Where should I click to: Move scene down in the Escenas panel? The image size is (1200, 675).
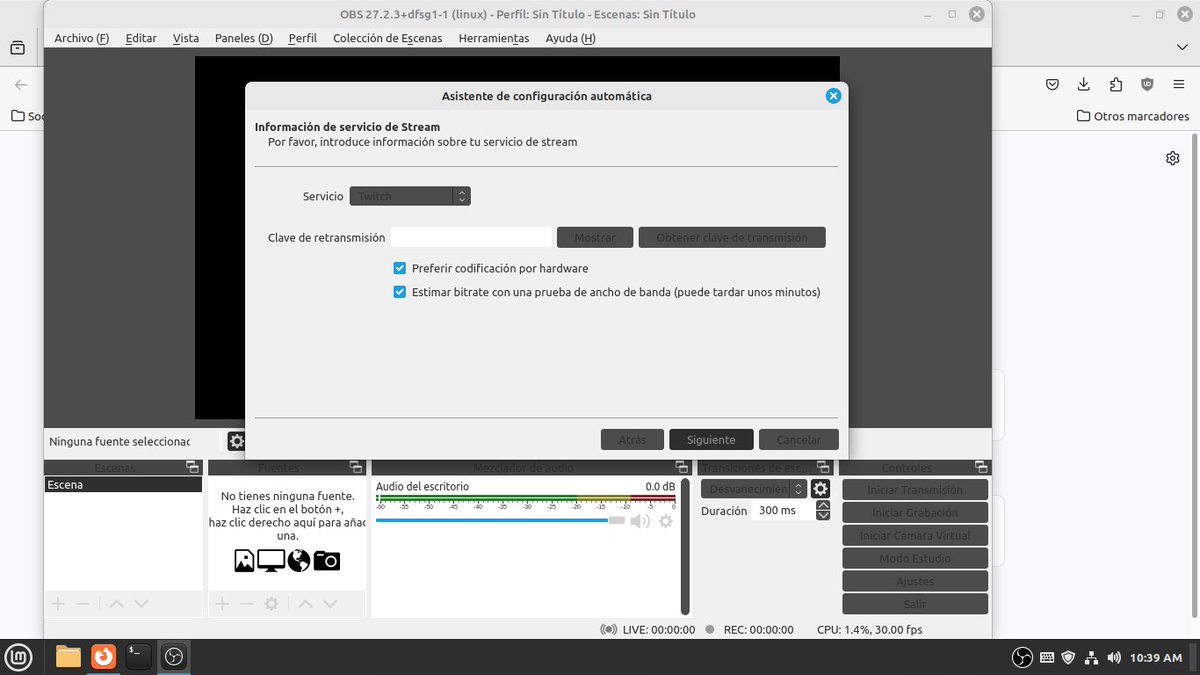(x=141, y=604)
